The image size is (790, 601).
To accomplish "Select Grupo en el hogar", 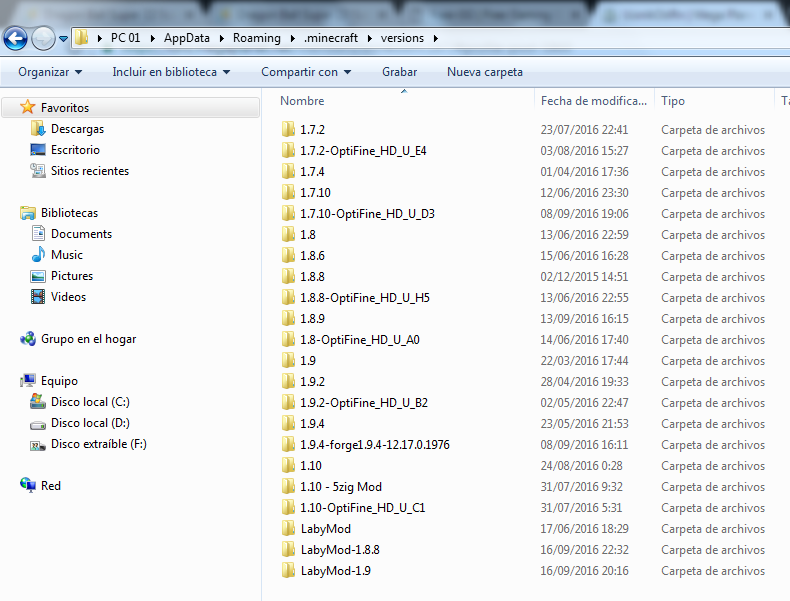I will [89, 339].
